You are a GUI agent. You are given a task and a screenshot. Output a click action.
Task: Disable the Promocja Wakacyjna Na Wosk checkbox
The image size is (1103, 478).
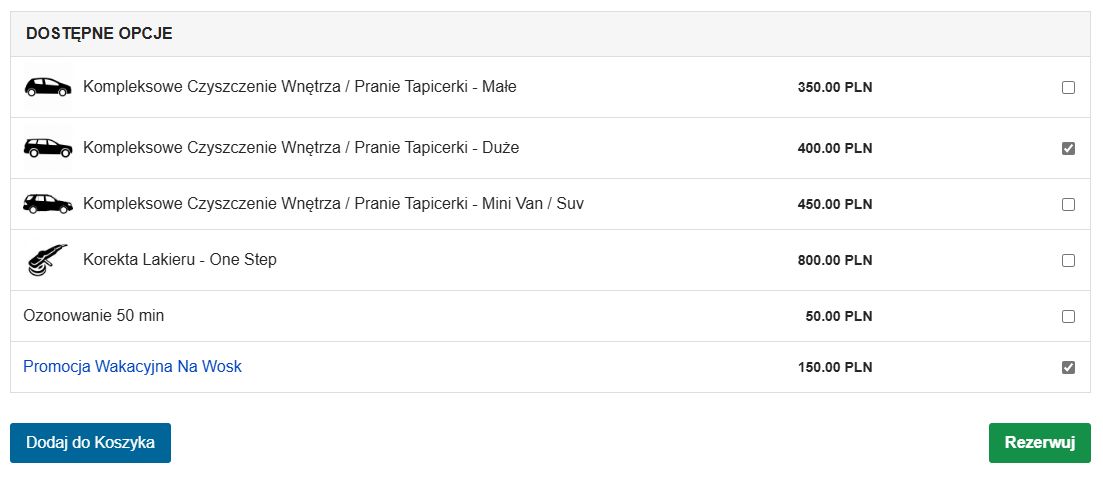(1068, 367)
